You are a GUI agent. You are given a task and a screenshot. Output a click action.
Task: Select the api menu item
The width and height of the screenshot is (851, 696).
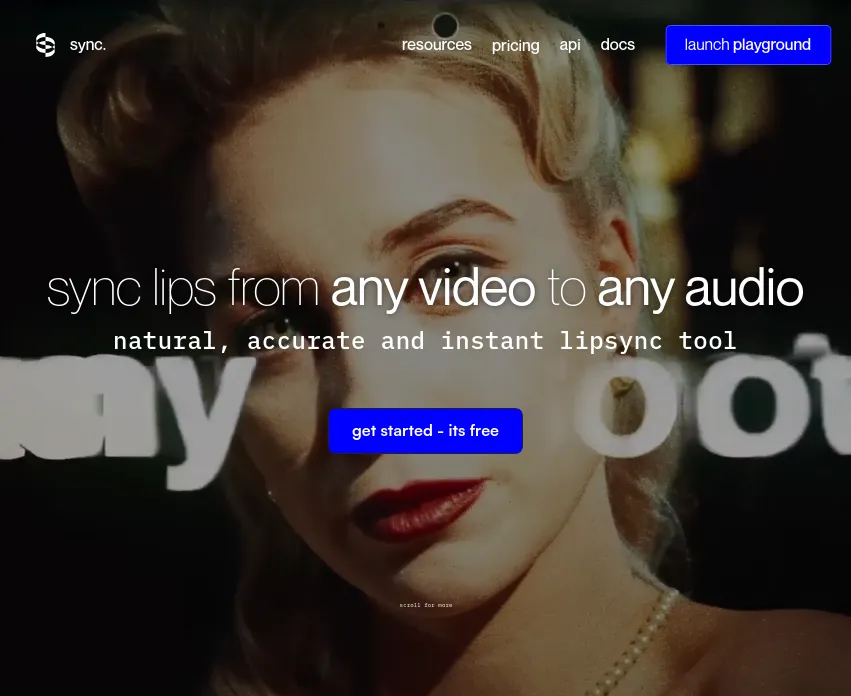[569, 44]
